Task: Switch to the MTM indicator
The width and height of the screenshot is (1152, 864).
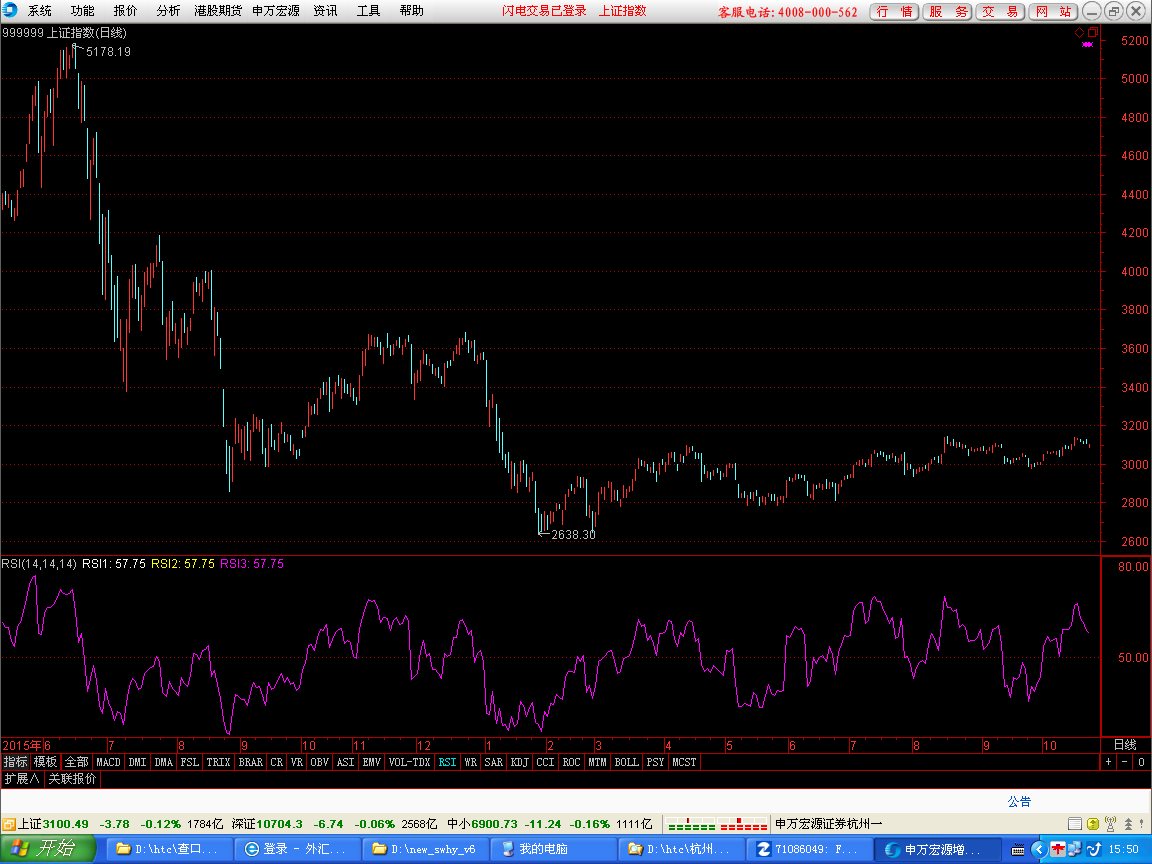Action: [597, 762]
